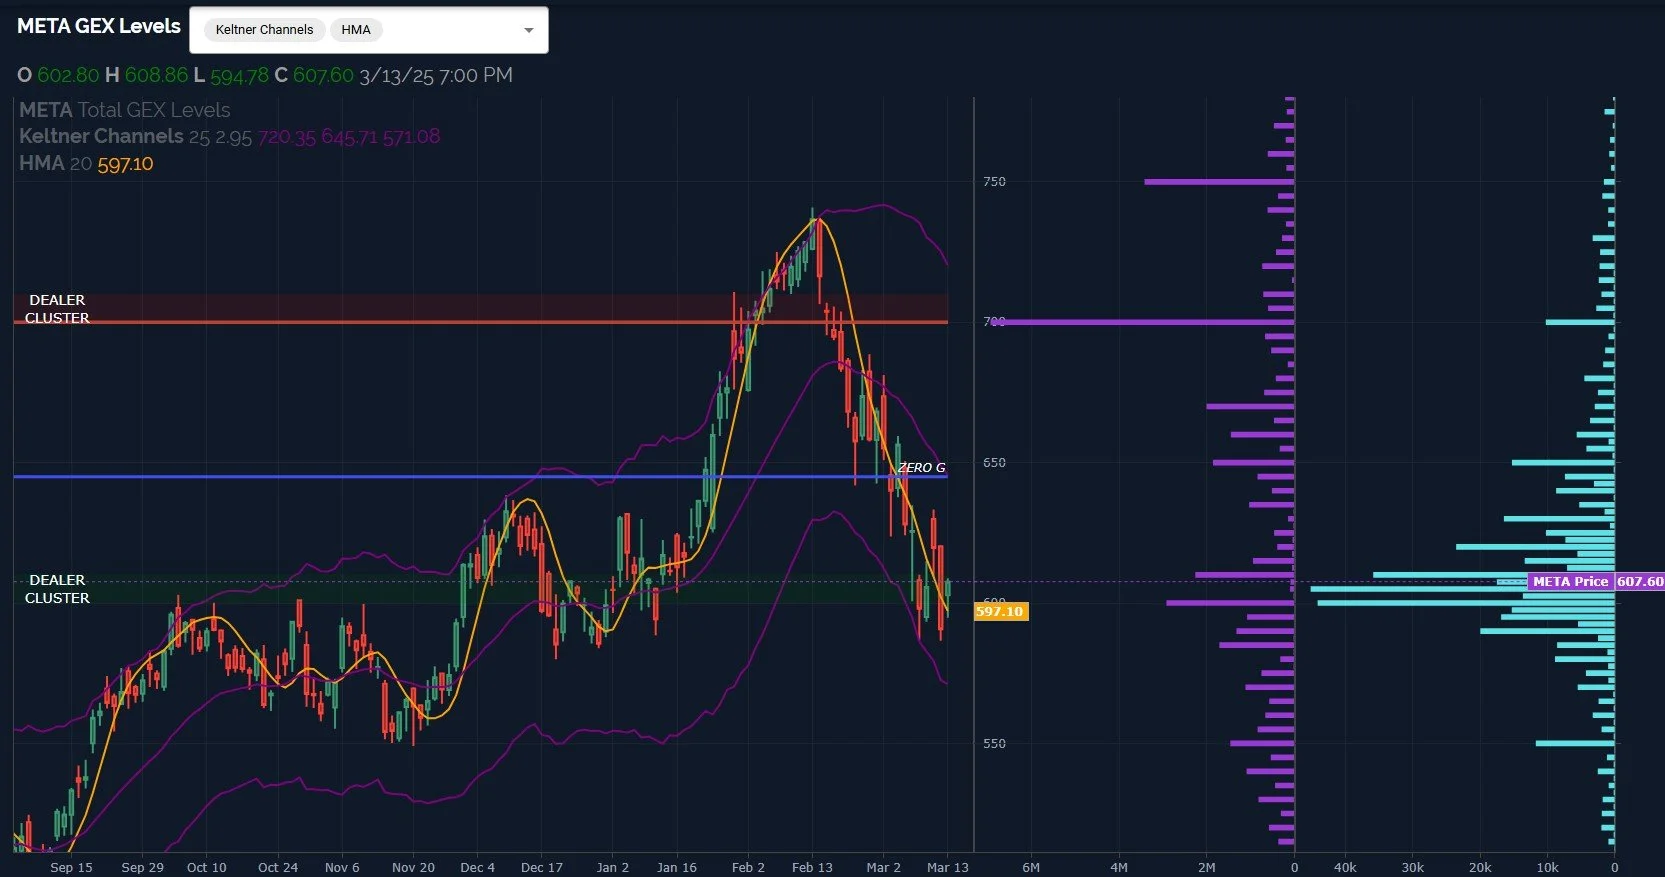Click the upper red DEALER CLUSTER label
Screen dimensions: 1665x877
click(x=57, y=309)
